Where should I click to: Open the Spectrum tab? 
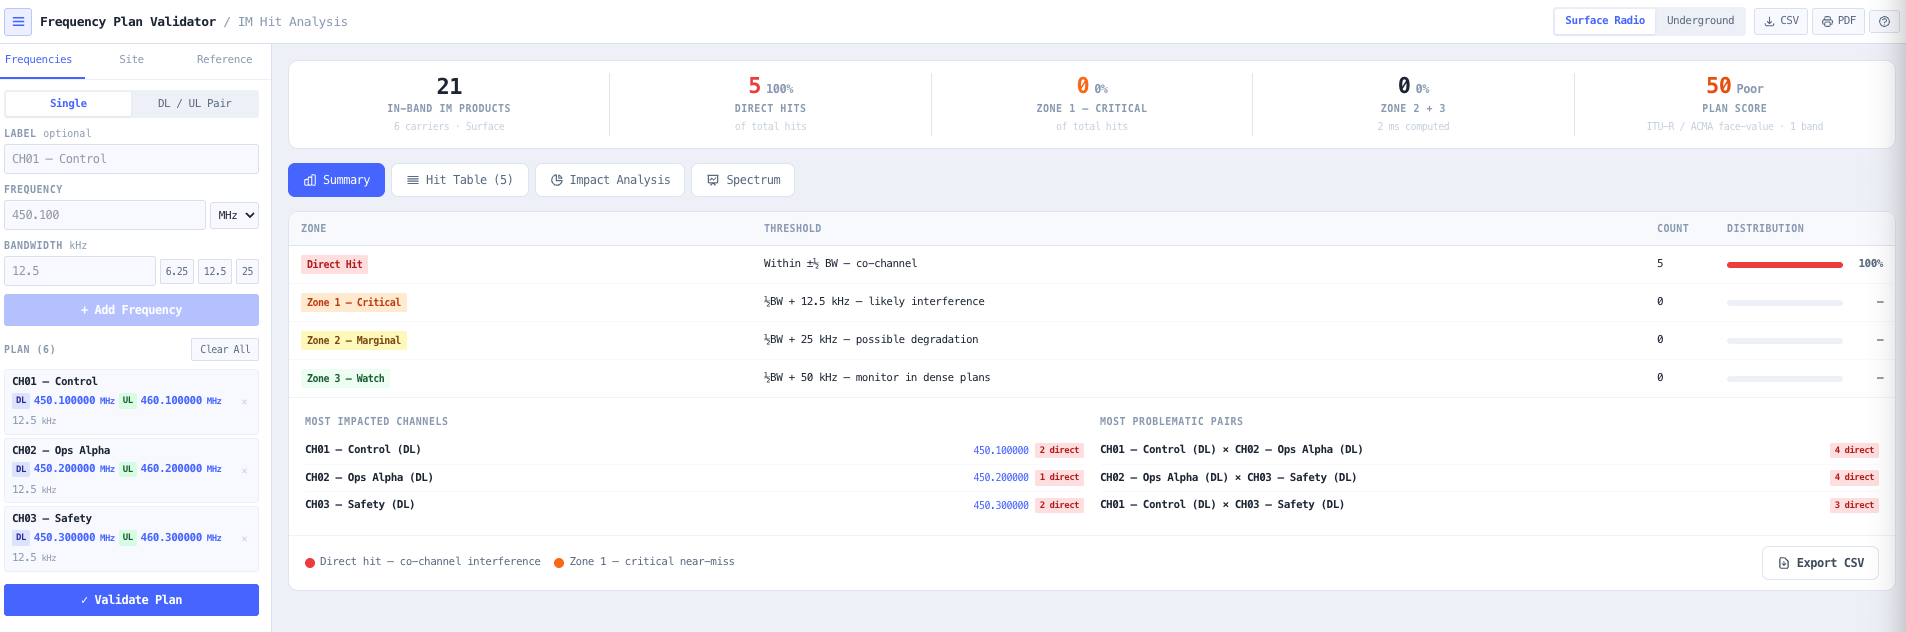[743, 180]
